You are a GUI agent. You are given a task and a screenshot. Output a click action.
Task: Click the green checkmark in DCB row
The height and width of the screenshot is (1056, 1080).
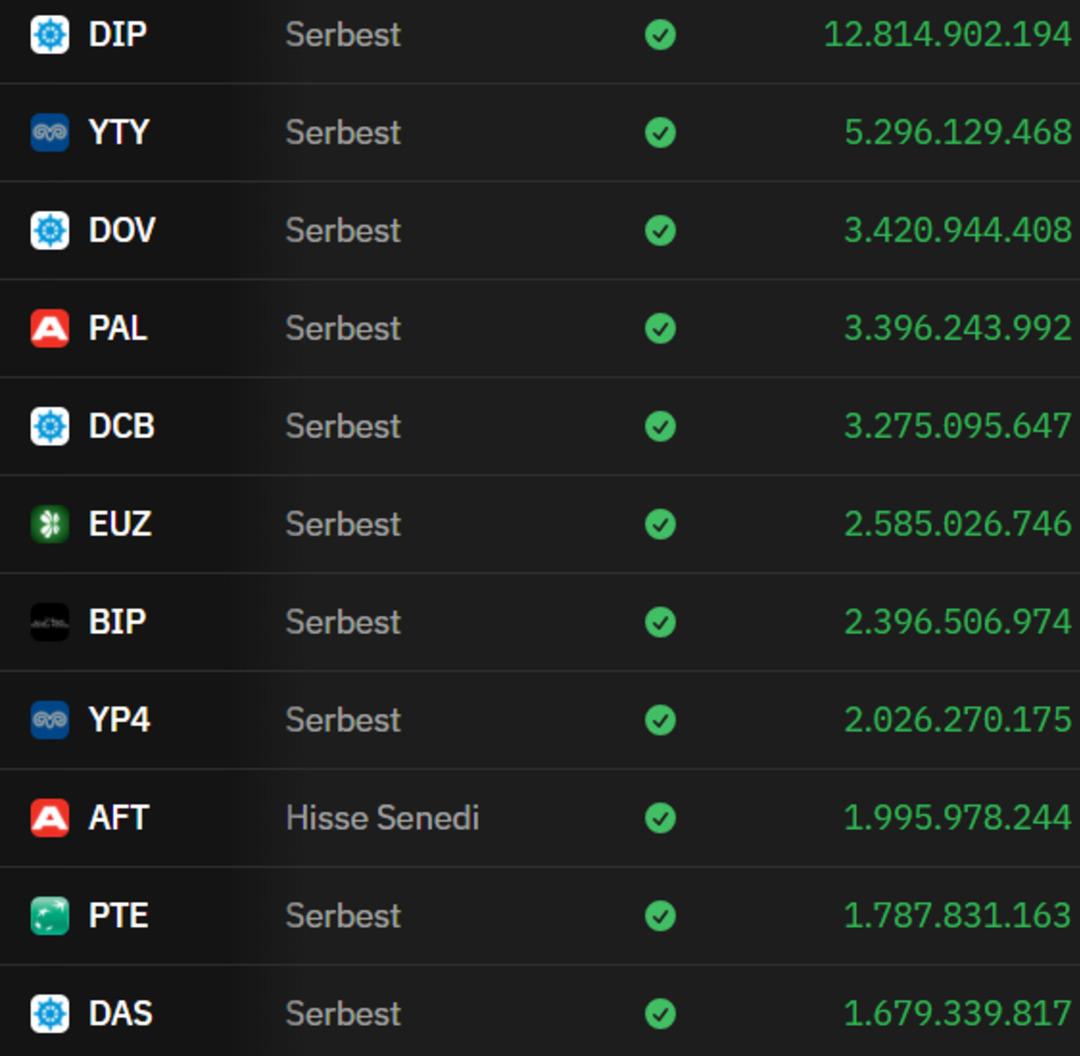pyautogui.click(x=660, y=427)
